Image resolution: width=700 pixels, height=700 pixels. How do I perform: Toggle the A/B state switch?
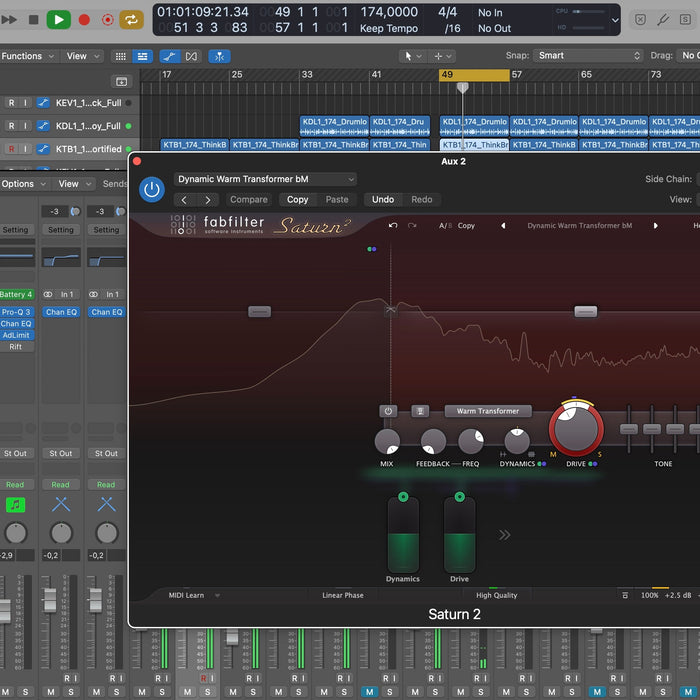[x=444, y=226]
